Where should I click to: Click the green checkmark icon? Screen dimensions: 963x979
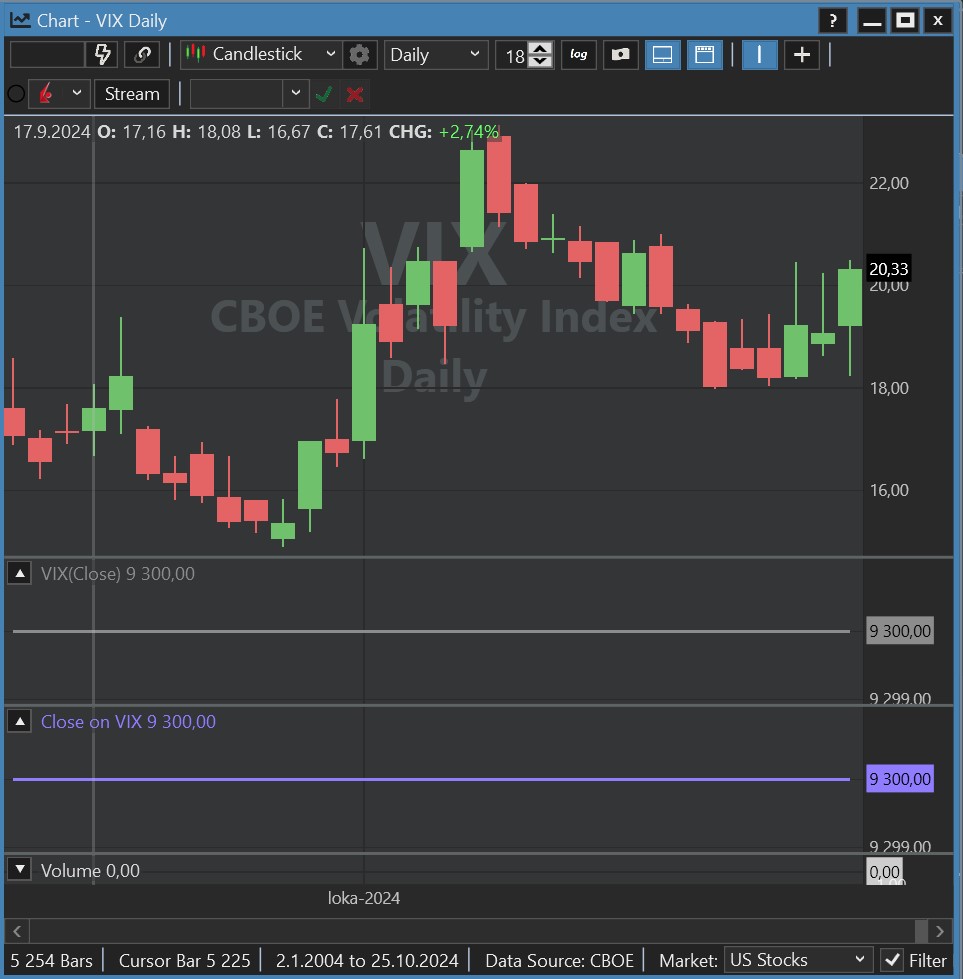[323, 95]
